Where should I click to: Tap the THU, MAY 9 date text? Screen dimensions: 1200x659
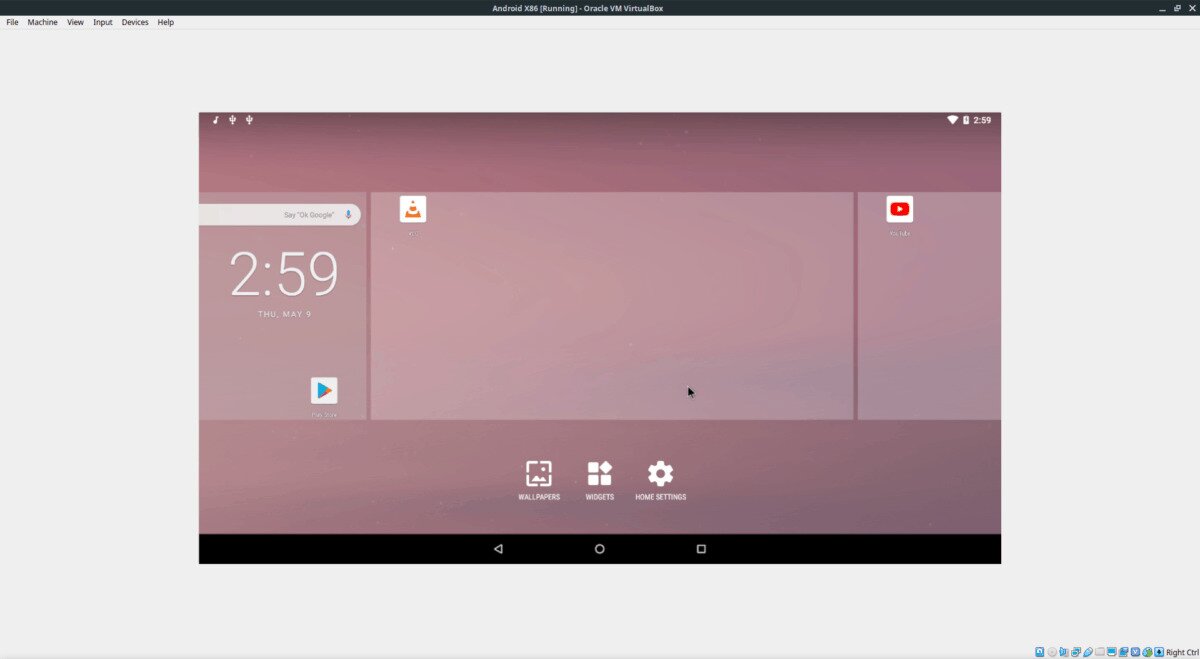tap(284, 314)
